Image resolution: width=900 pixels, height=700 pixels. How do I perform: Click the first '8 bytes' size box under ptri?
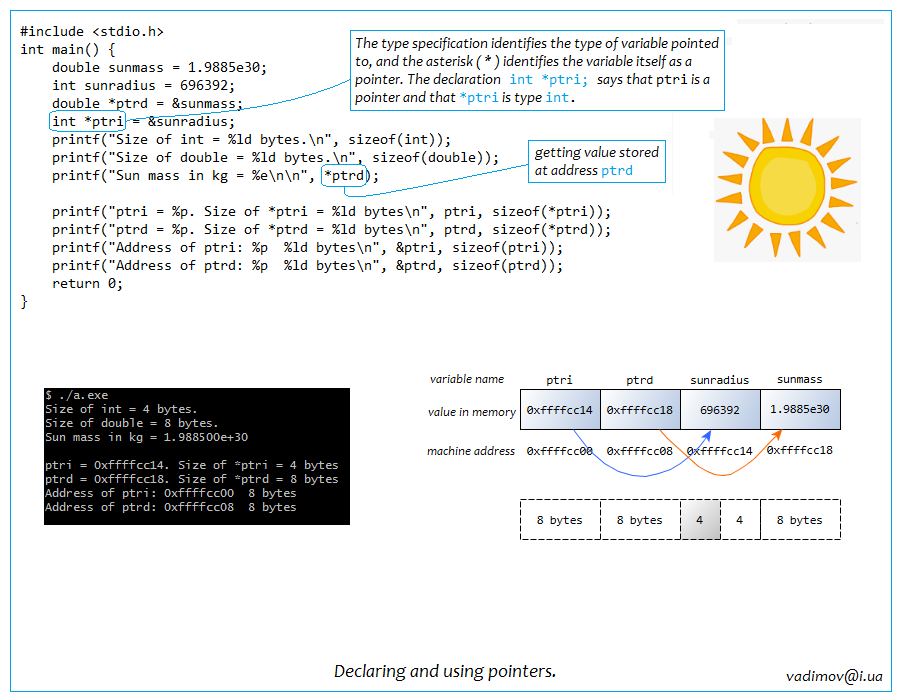point(560,520)
